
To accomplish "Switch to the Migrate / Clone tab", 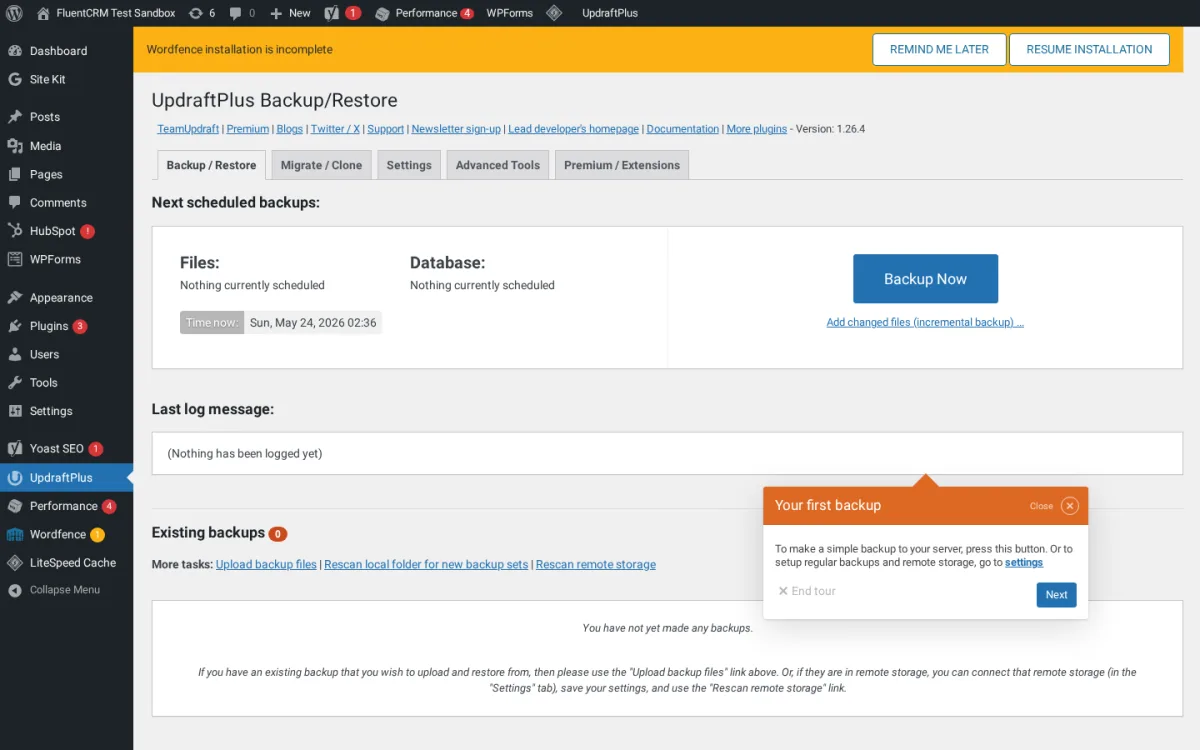I will (321, 165).
